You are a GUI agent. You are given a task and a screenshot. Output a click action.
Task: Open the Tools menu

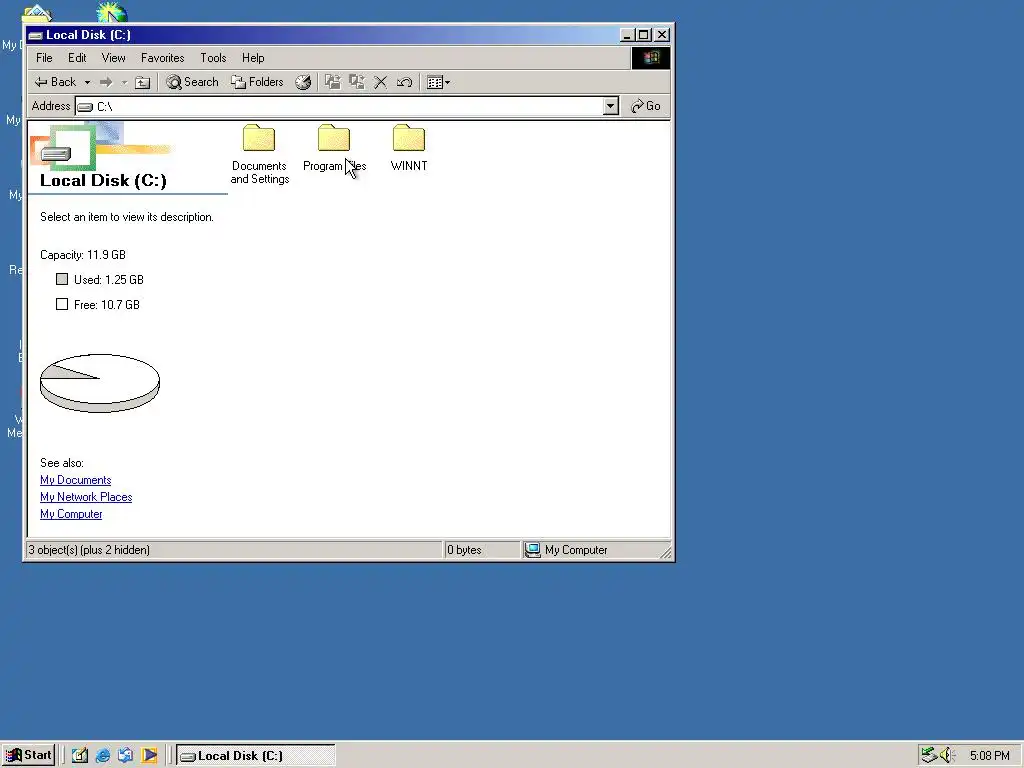click(x=213, y=58)
